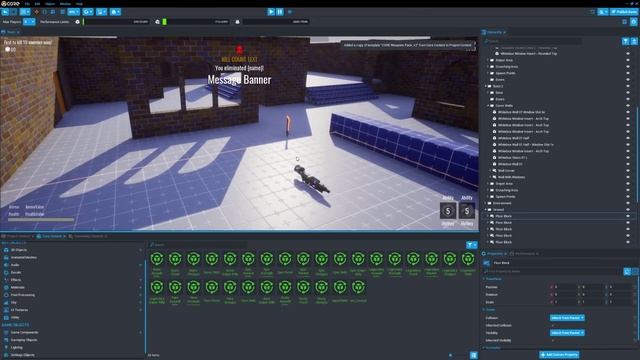640x360 pixels.
Task: Click the first performance limit bar
Action: pos(116,22)
